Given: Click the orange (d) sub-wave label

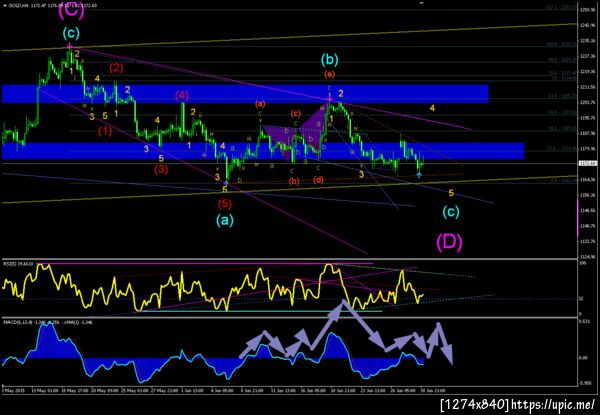Looking at the screenshot, I should coord(318,180).
